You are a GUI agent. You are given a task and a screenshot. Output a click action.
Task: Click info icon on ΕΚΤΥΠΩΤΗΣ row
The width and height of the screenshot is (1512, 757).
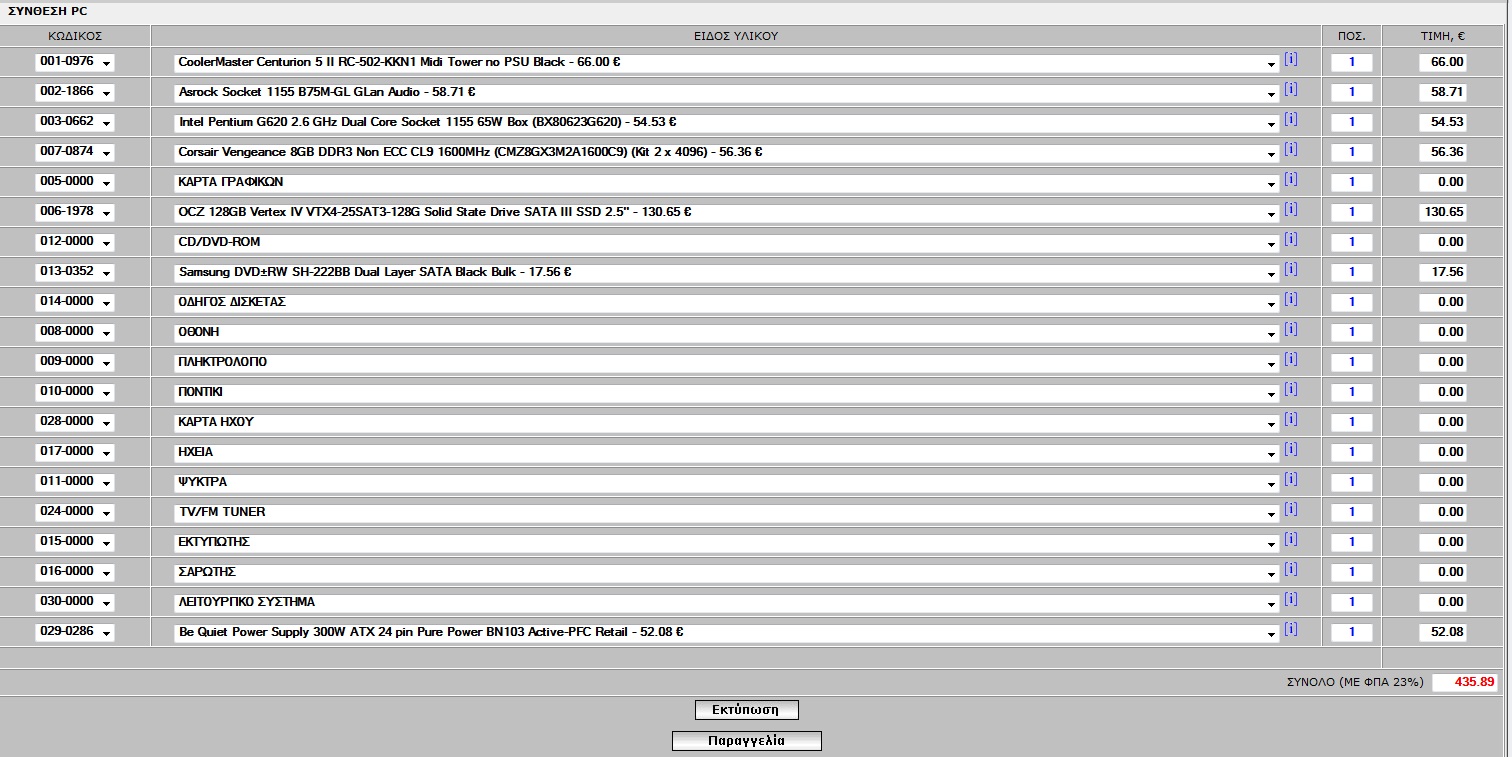click(x=1291, y=539)
